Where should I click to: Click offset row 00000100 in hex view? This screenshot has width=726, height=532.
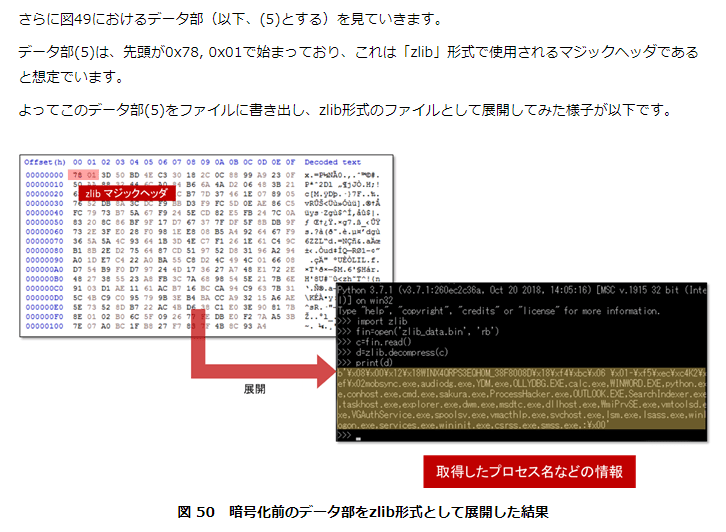point(44,325)
